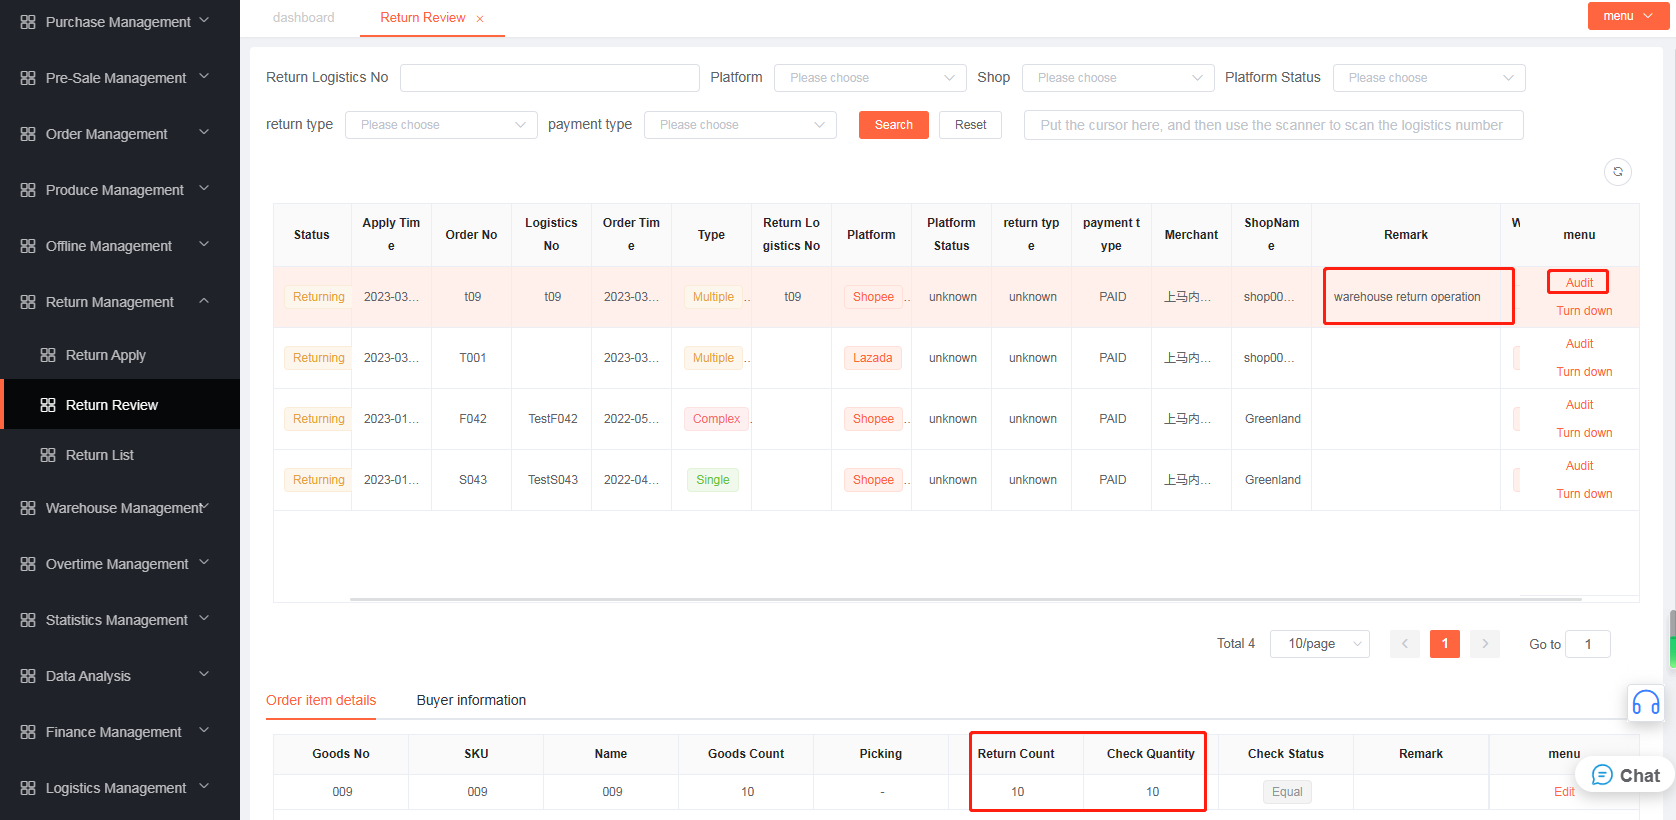Open the Platform Status dropdown
This screenshot has width=1676, height=820.
click(x=1429, y=78)
